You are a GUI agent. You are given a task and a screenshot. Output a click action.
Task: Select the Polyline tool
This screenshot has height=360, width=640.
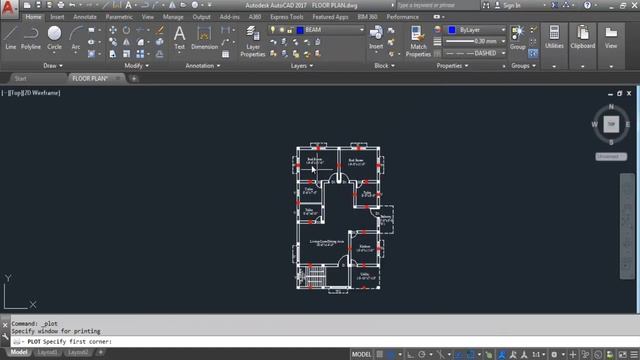point(31,38)
